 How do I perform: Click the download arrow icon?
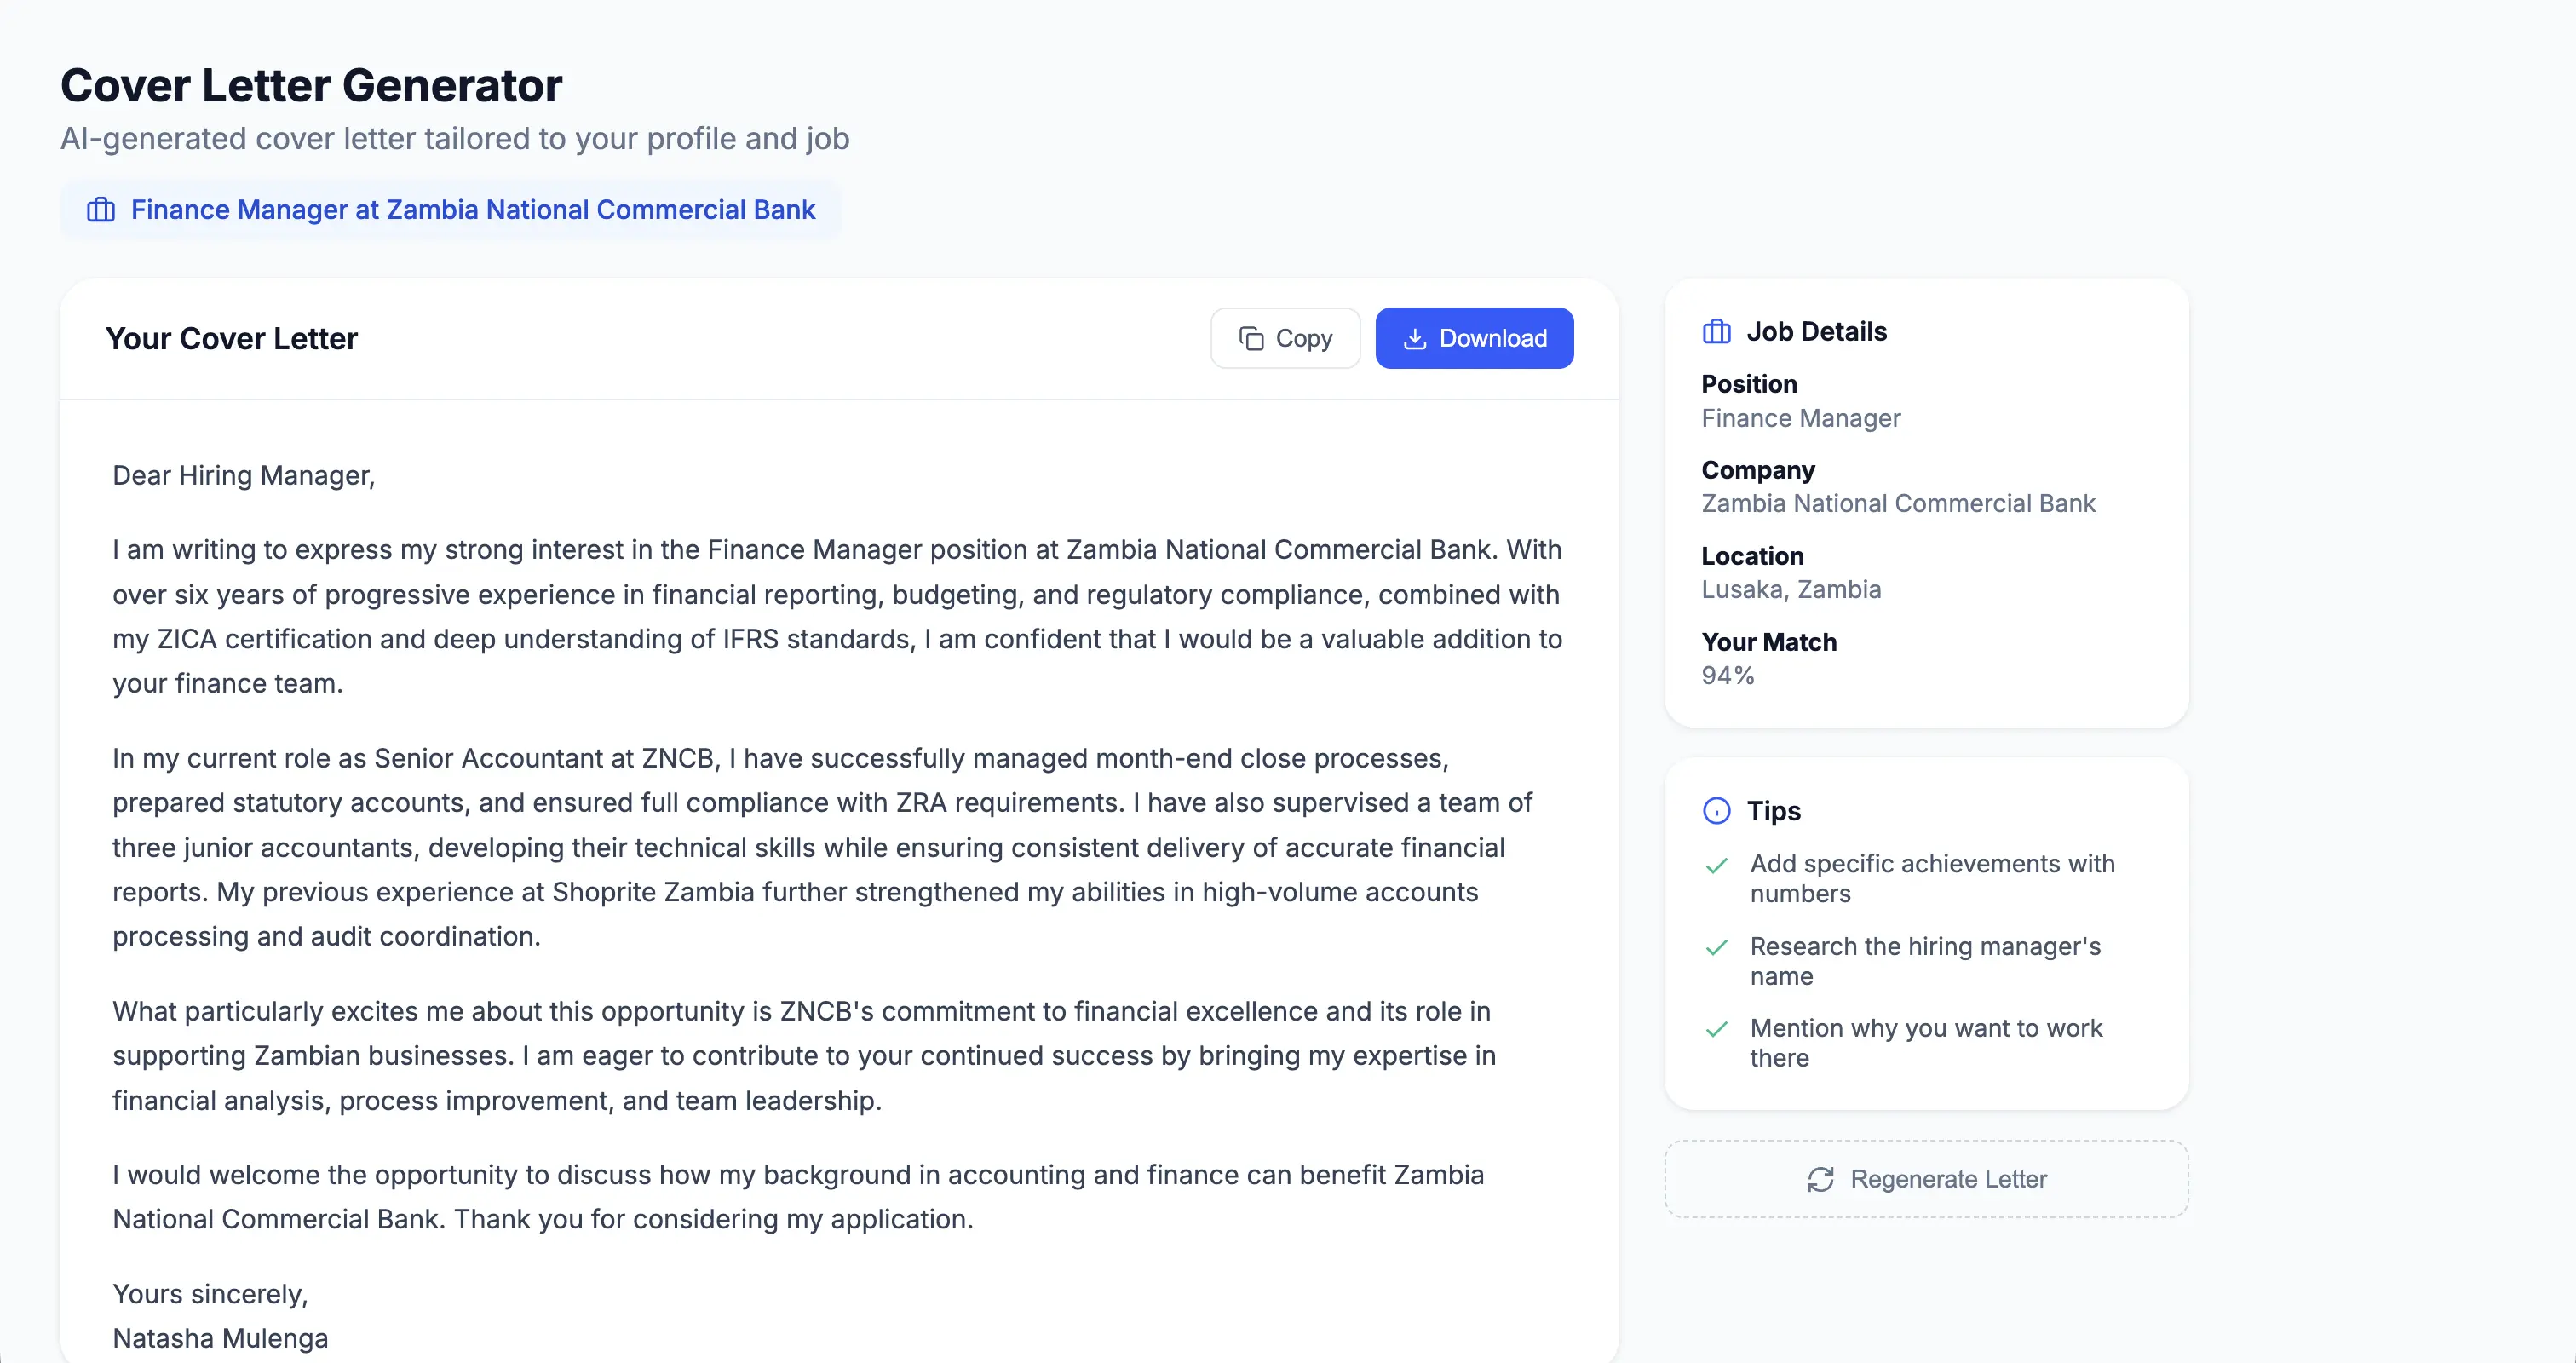pos(1415,339)
